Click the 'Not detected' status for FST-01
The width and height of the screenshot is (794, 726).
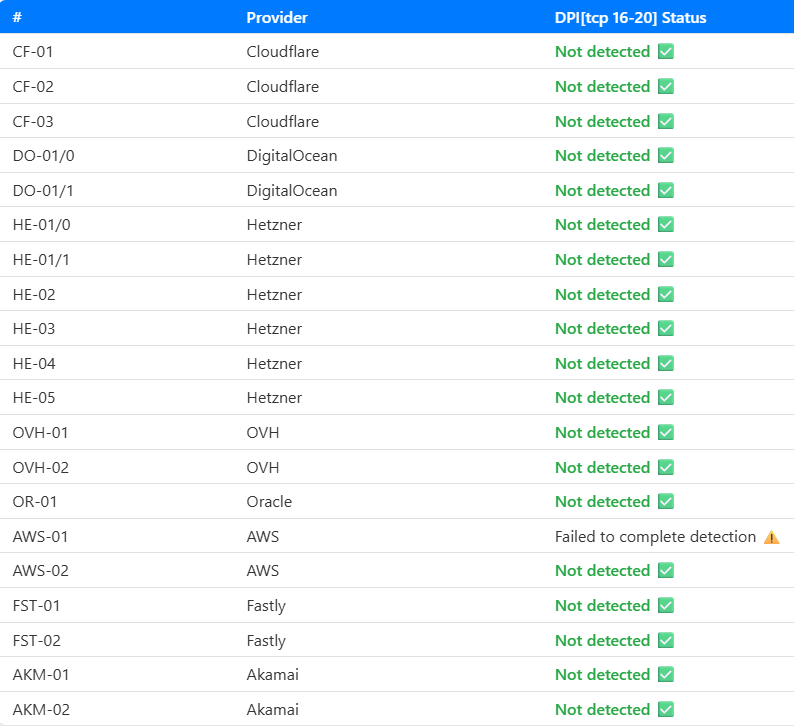tap(602, 606)
